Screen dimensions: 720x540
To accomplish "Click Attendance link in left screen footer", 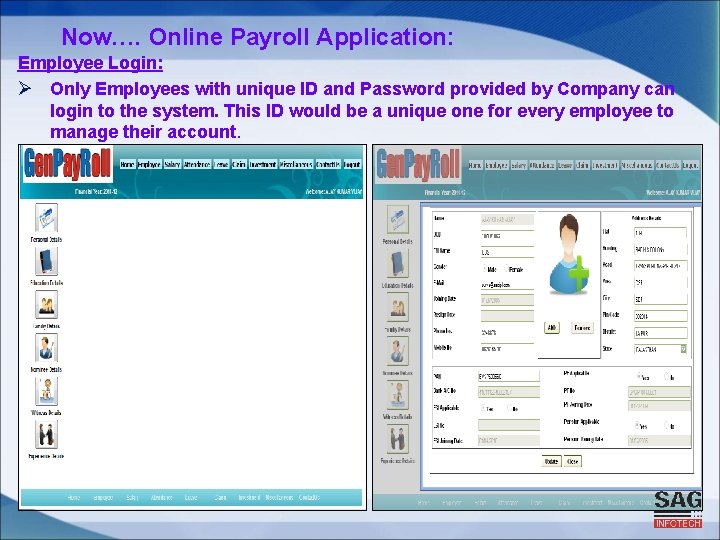I will [162, 497].
